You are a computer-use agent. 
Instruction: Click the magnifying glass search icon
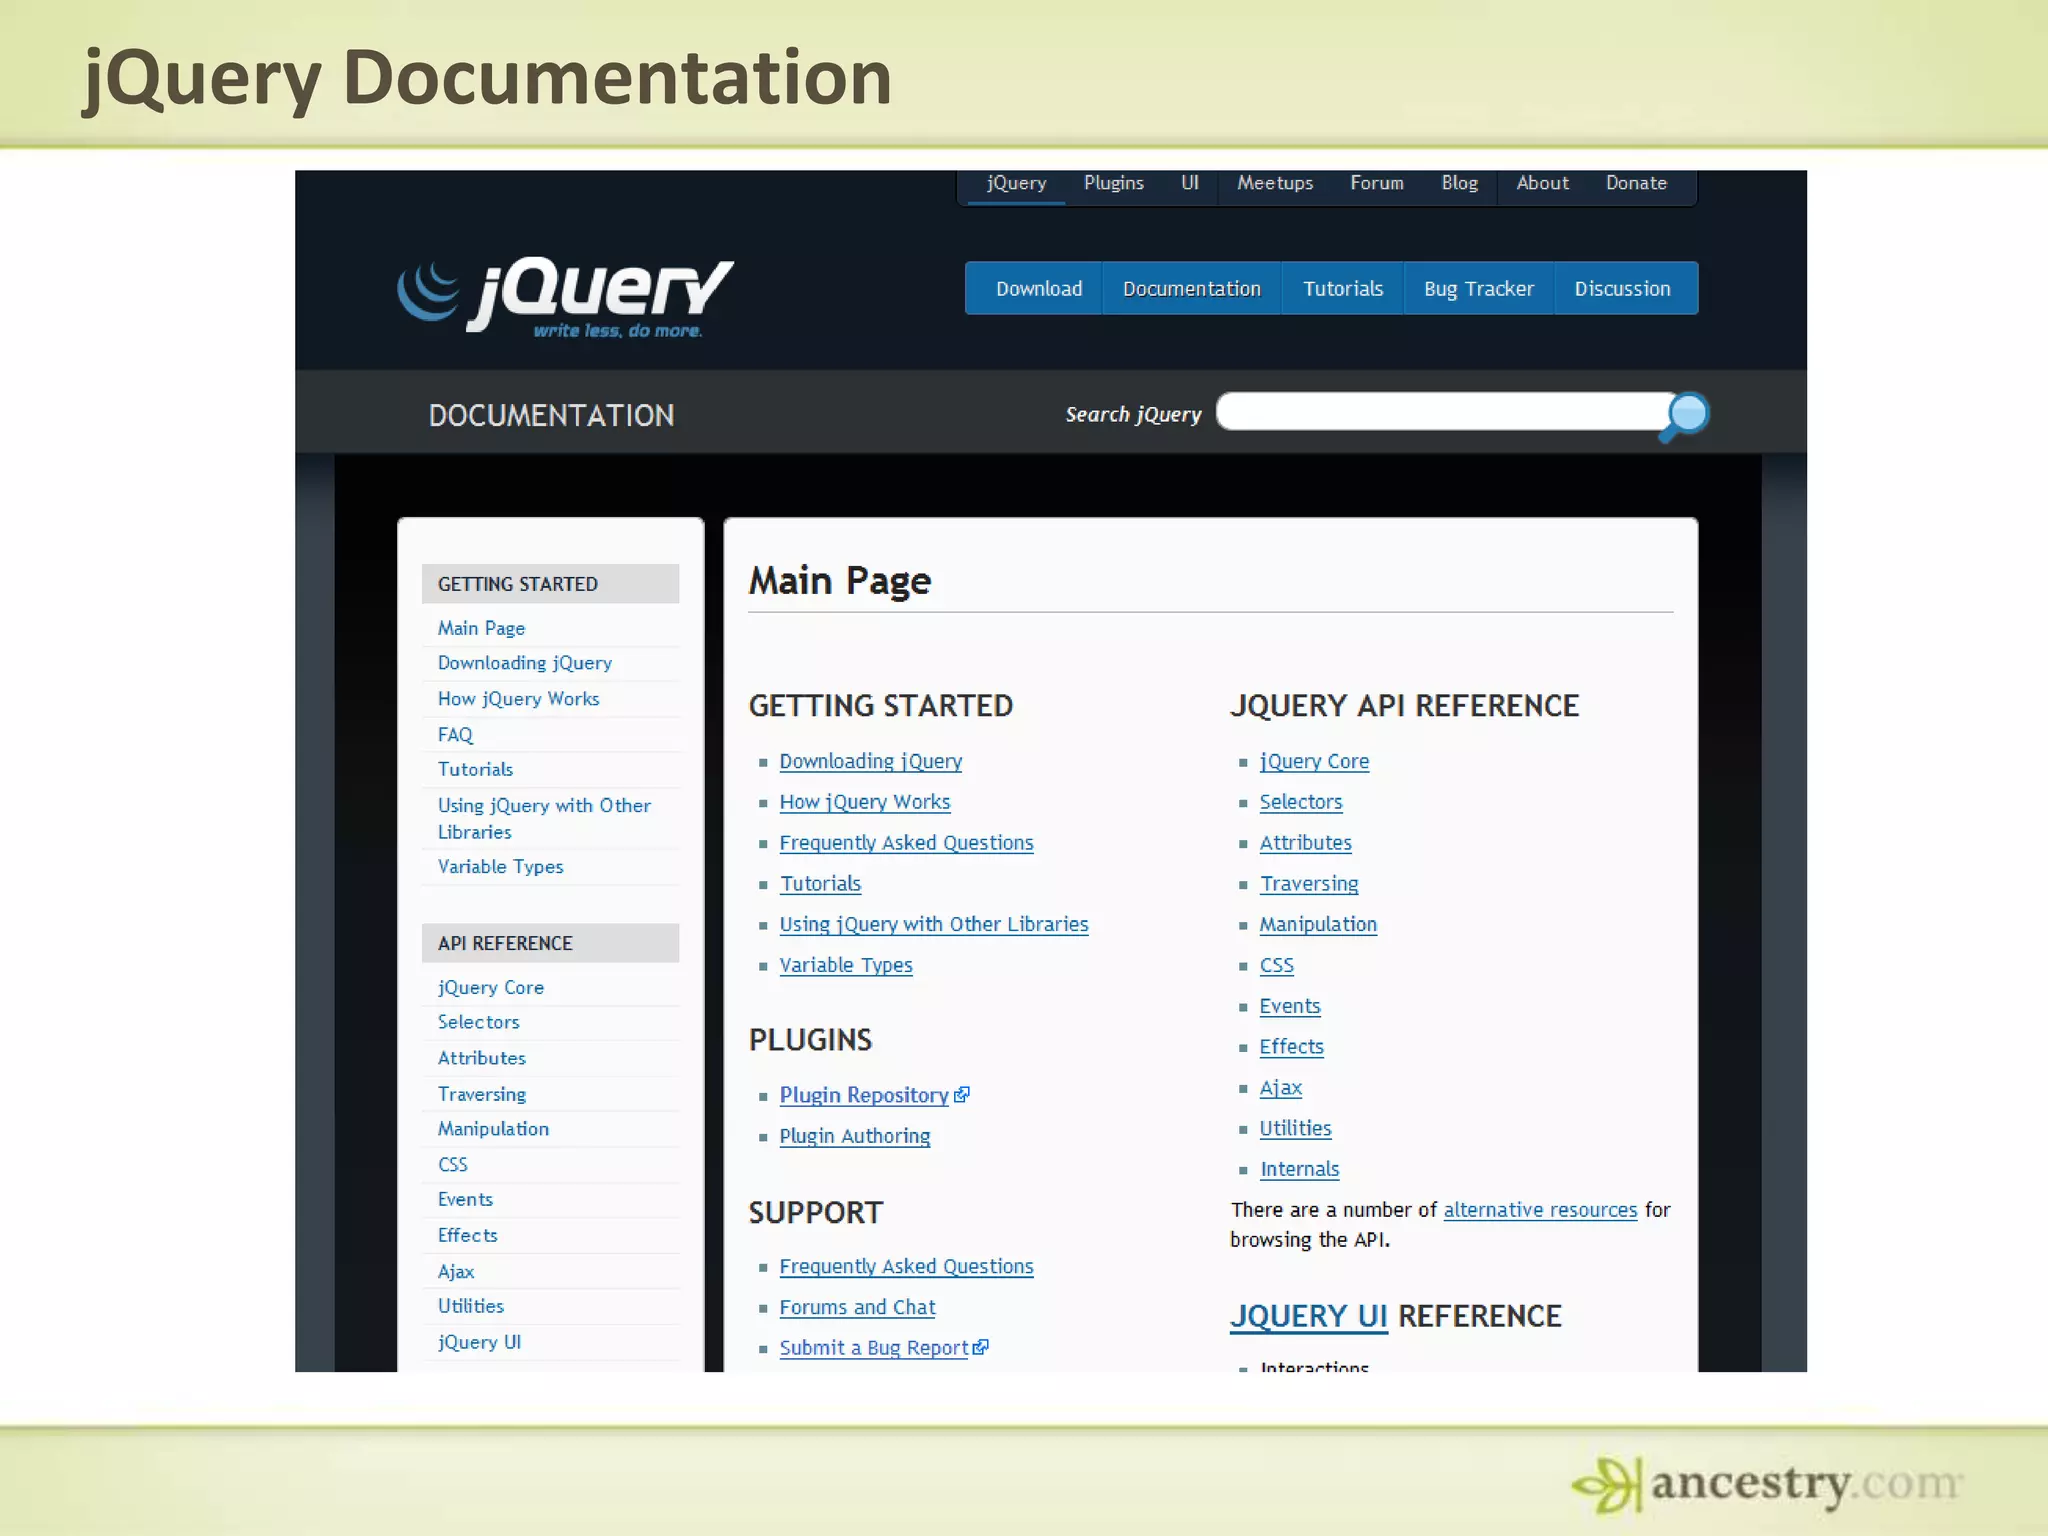tap(1686, 416)
